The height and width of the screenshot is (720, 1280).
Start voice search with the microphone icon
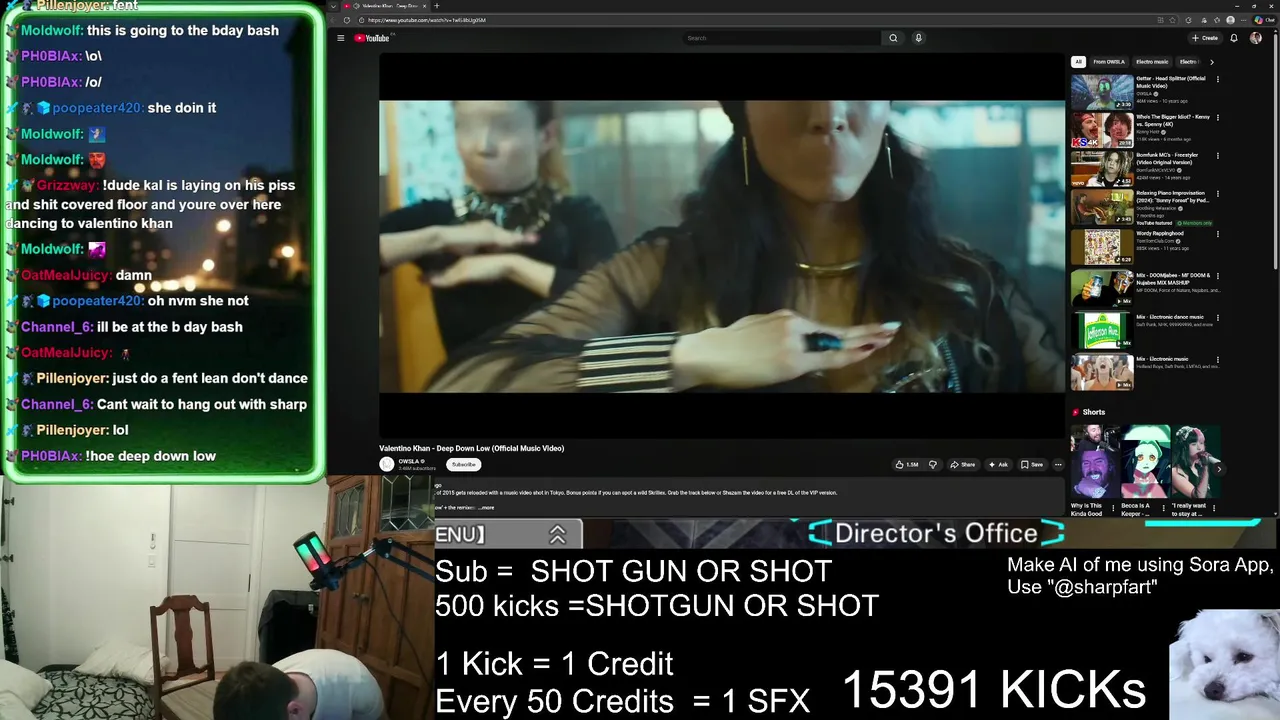coord(918,38)
